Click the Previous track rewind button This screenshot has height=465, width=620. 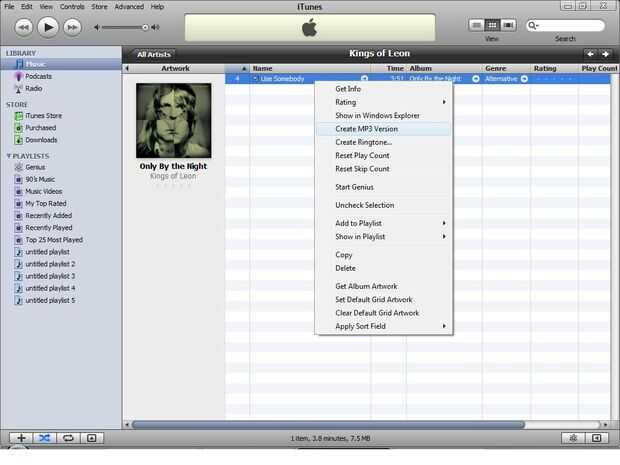[23, 27]
